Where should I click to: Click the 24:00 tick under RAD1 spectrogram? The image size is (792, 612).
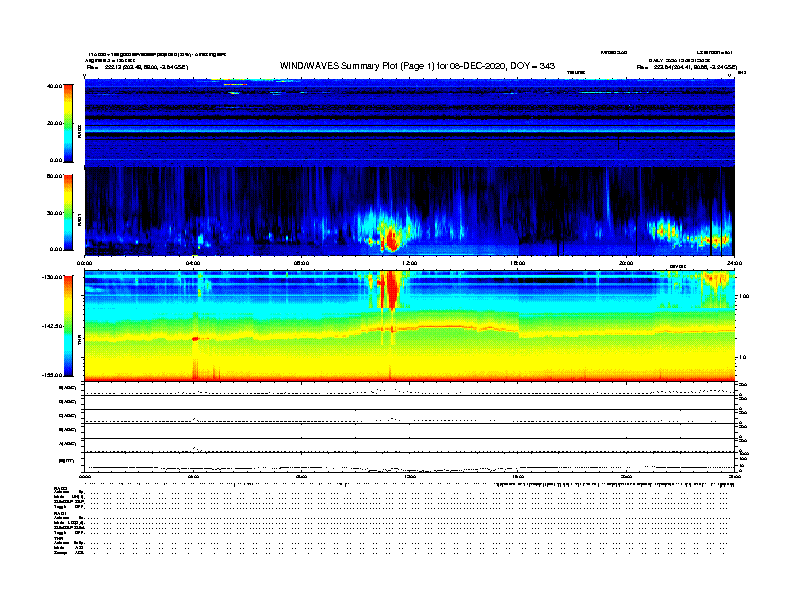734,263
